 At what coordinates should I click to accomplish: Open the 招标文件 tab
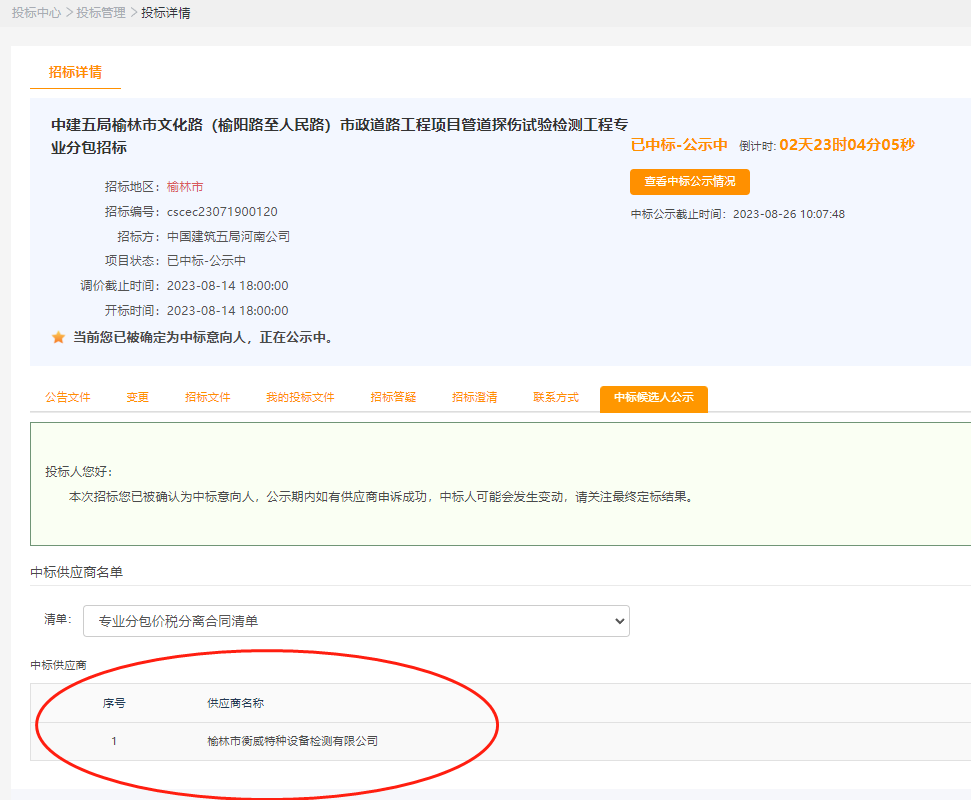click(207, 398)
